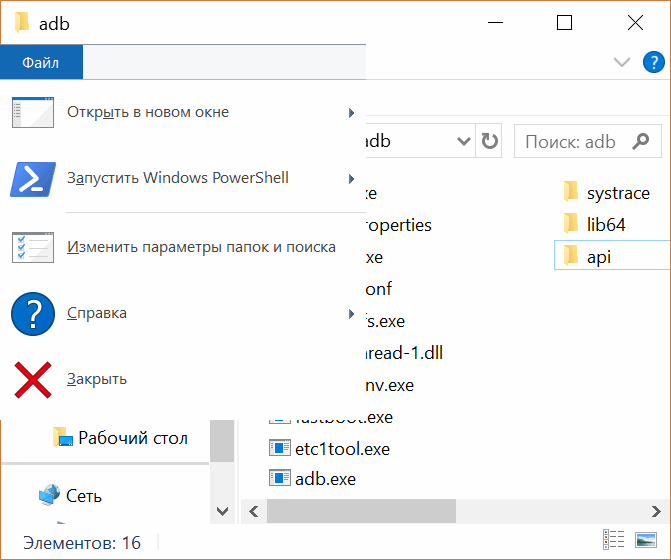Click the adb.exe file icon

tap(280, 478)
